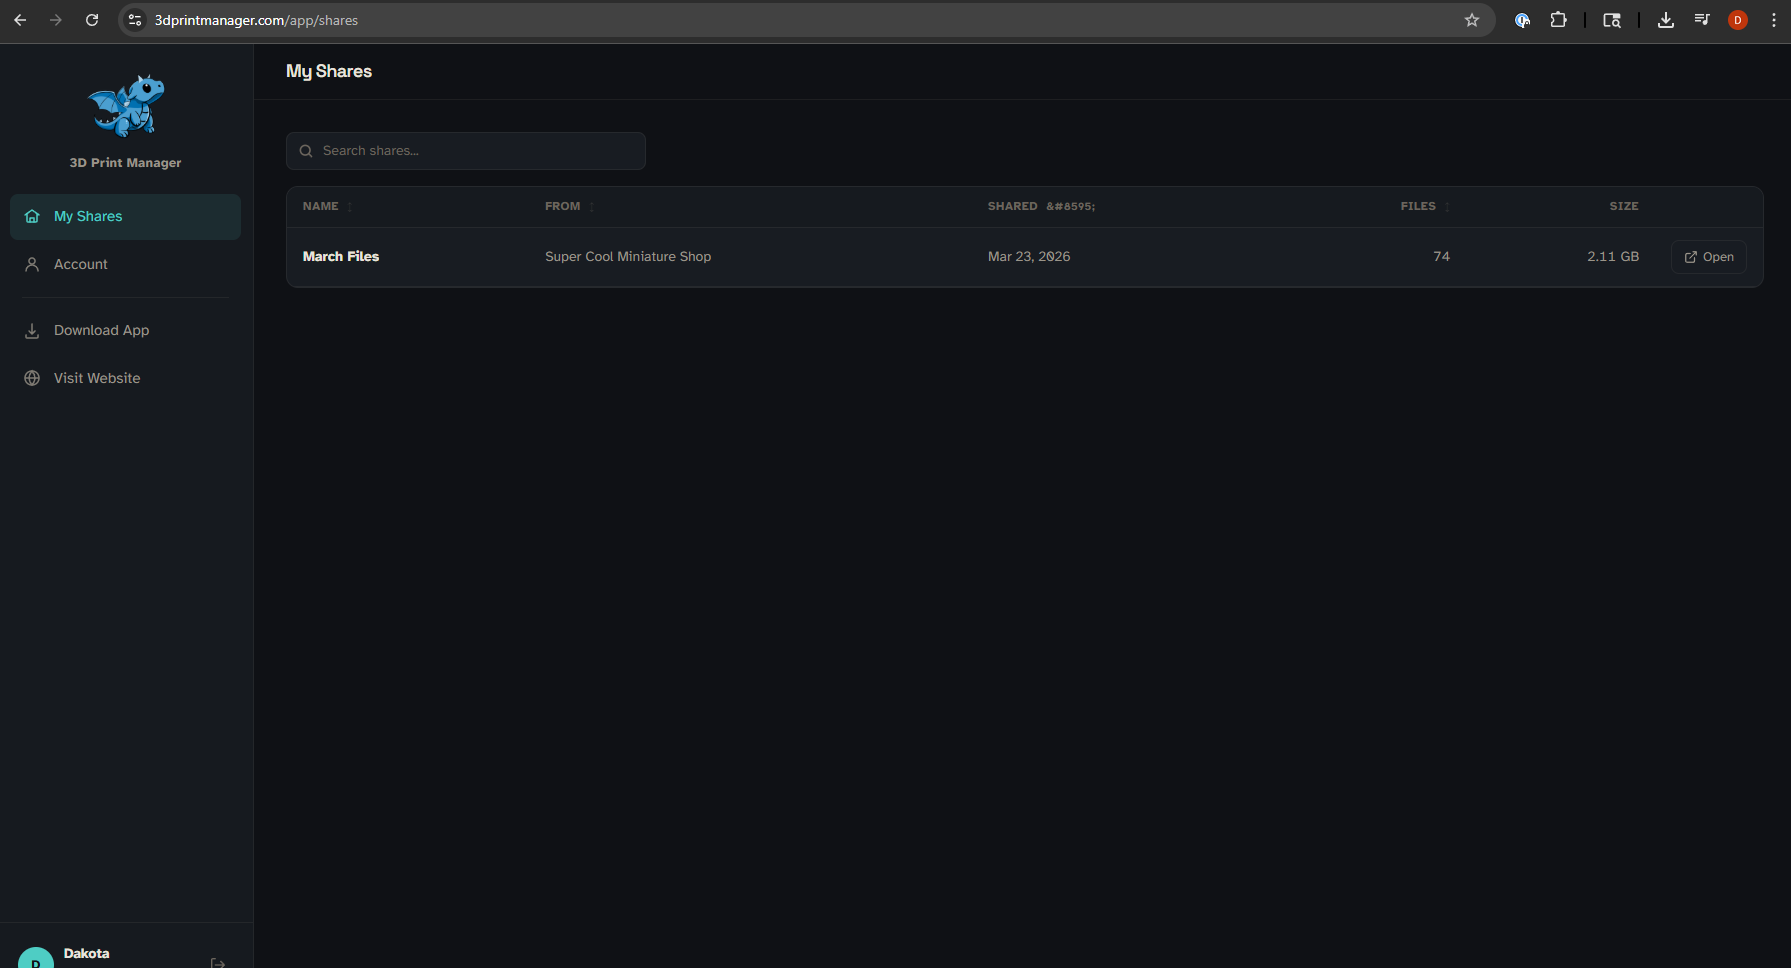Click the search magnifier in the shares search box
Image resolution: width=1791 pixels, height=968 pixels.
coord(306,150)
